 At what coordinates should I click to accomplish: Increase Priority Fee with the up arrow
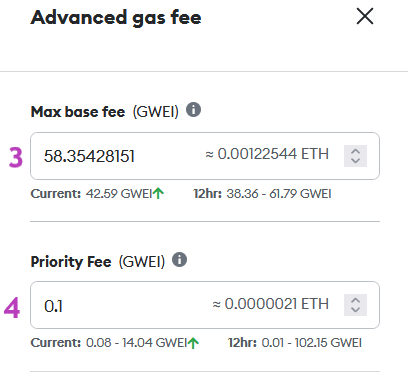click(356, 300)
